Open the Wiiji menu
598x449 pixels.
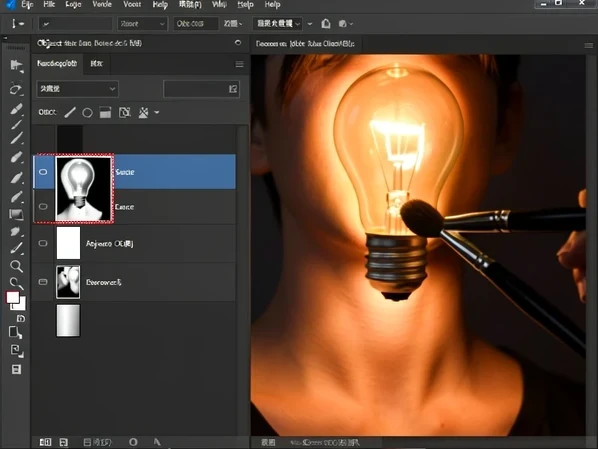pyautogui.click(x=219, y=5)
